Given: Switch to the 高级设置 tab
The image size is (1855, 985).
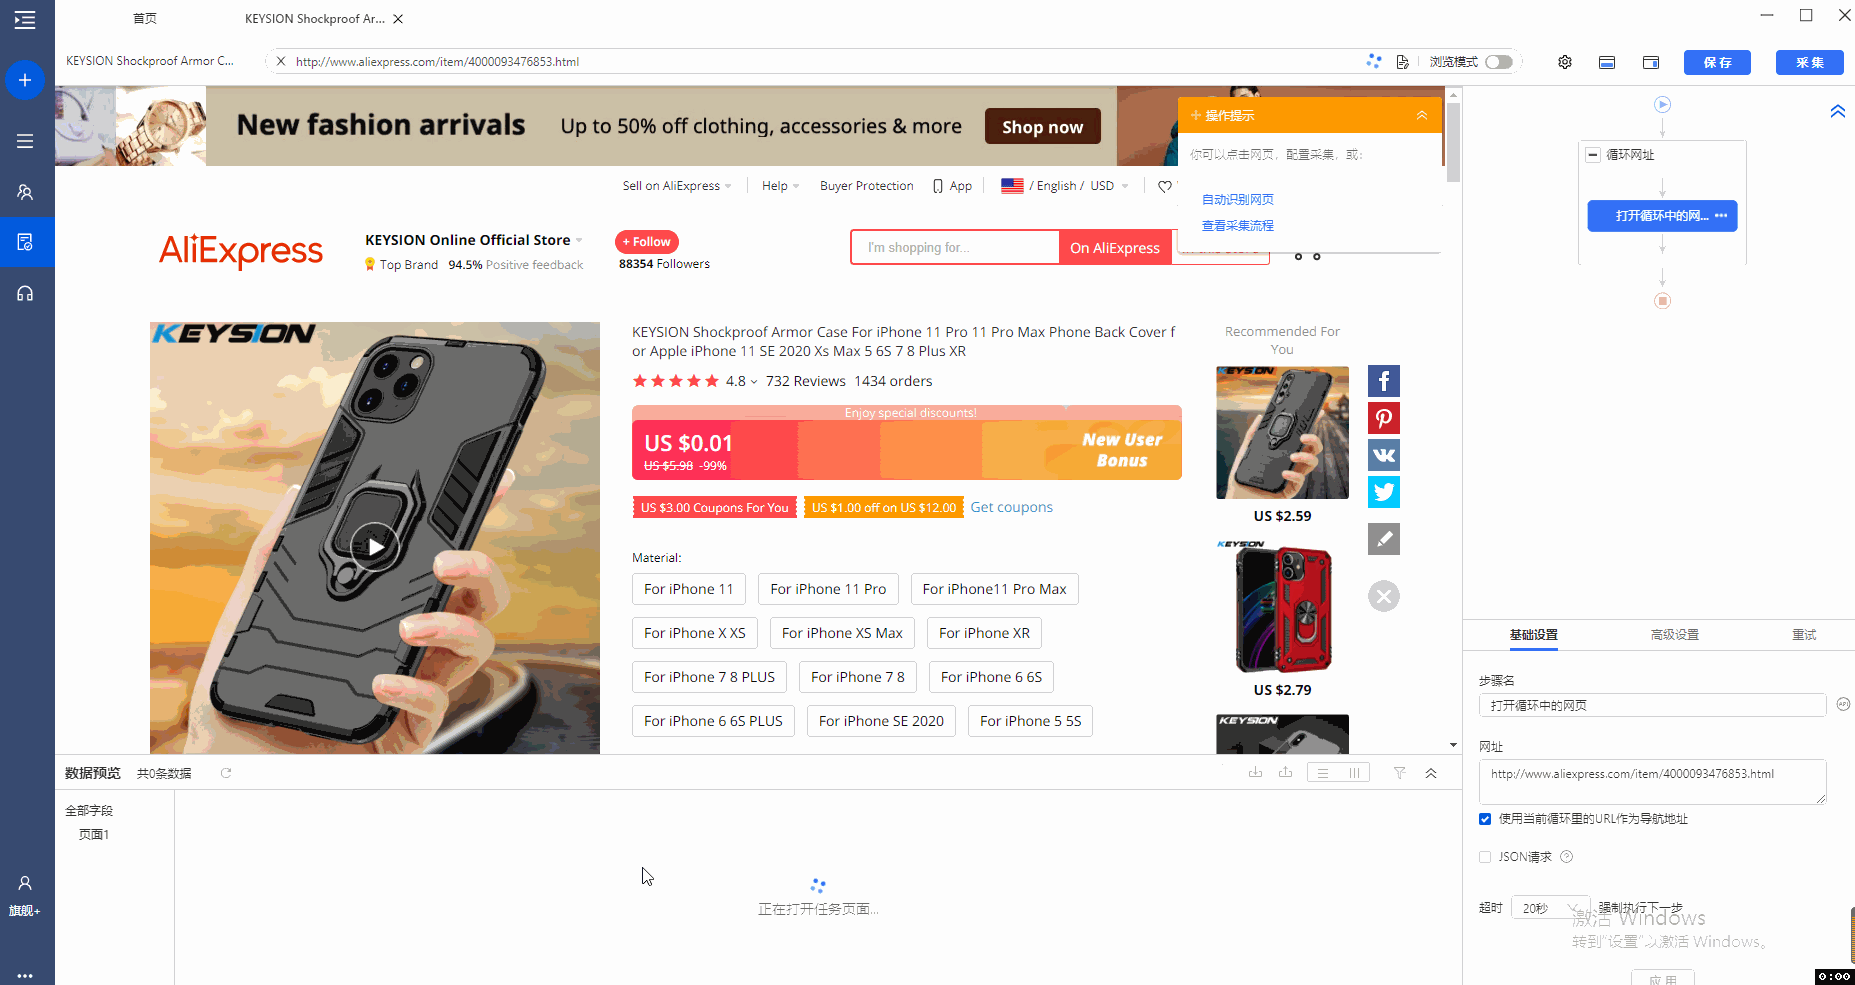Looking at the screenshot, I should tap(1675, 635).
